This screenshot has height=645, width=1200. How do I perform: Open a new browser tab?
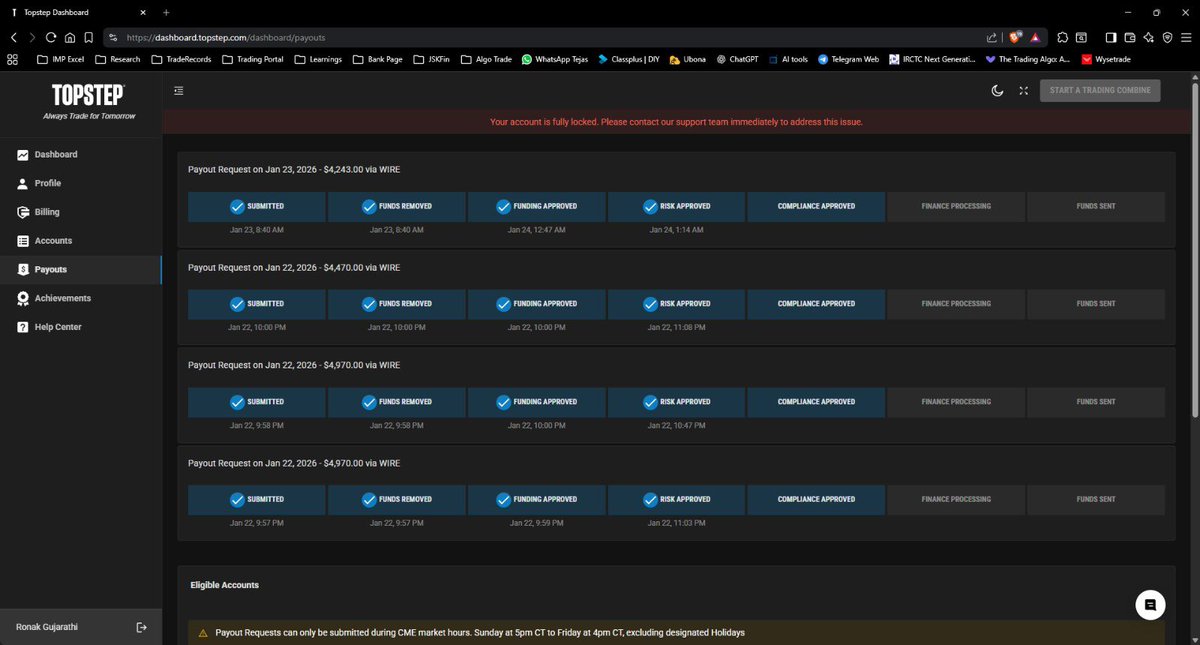point(166,12)
